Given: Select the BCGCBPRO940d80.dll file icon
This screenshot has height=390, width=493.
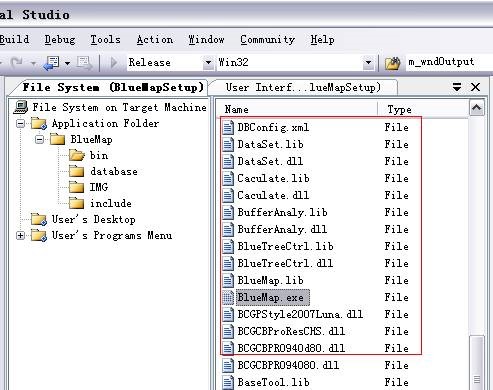Looking at the screenshot, I should 228,349.
